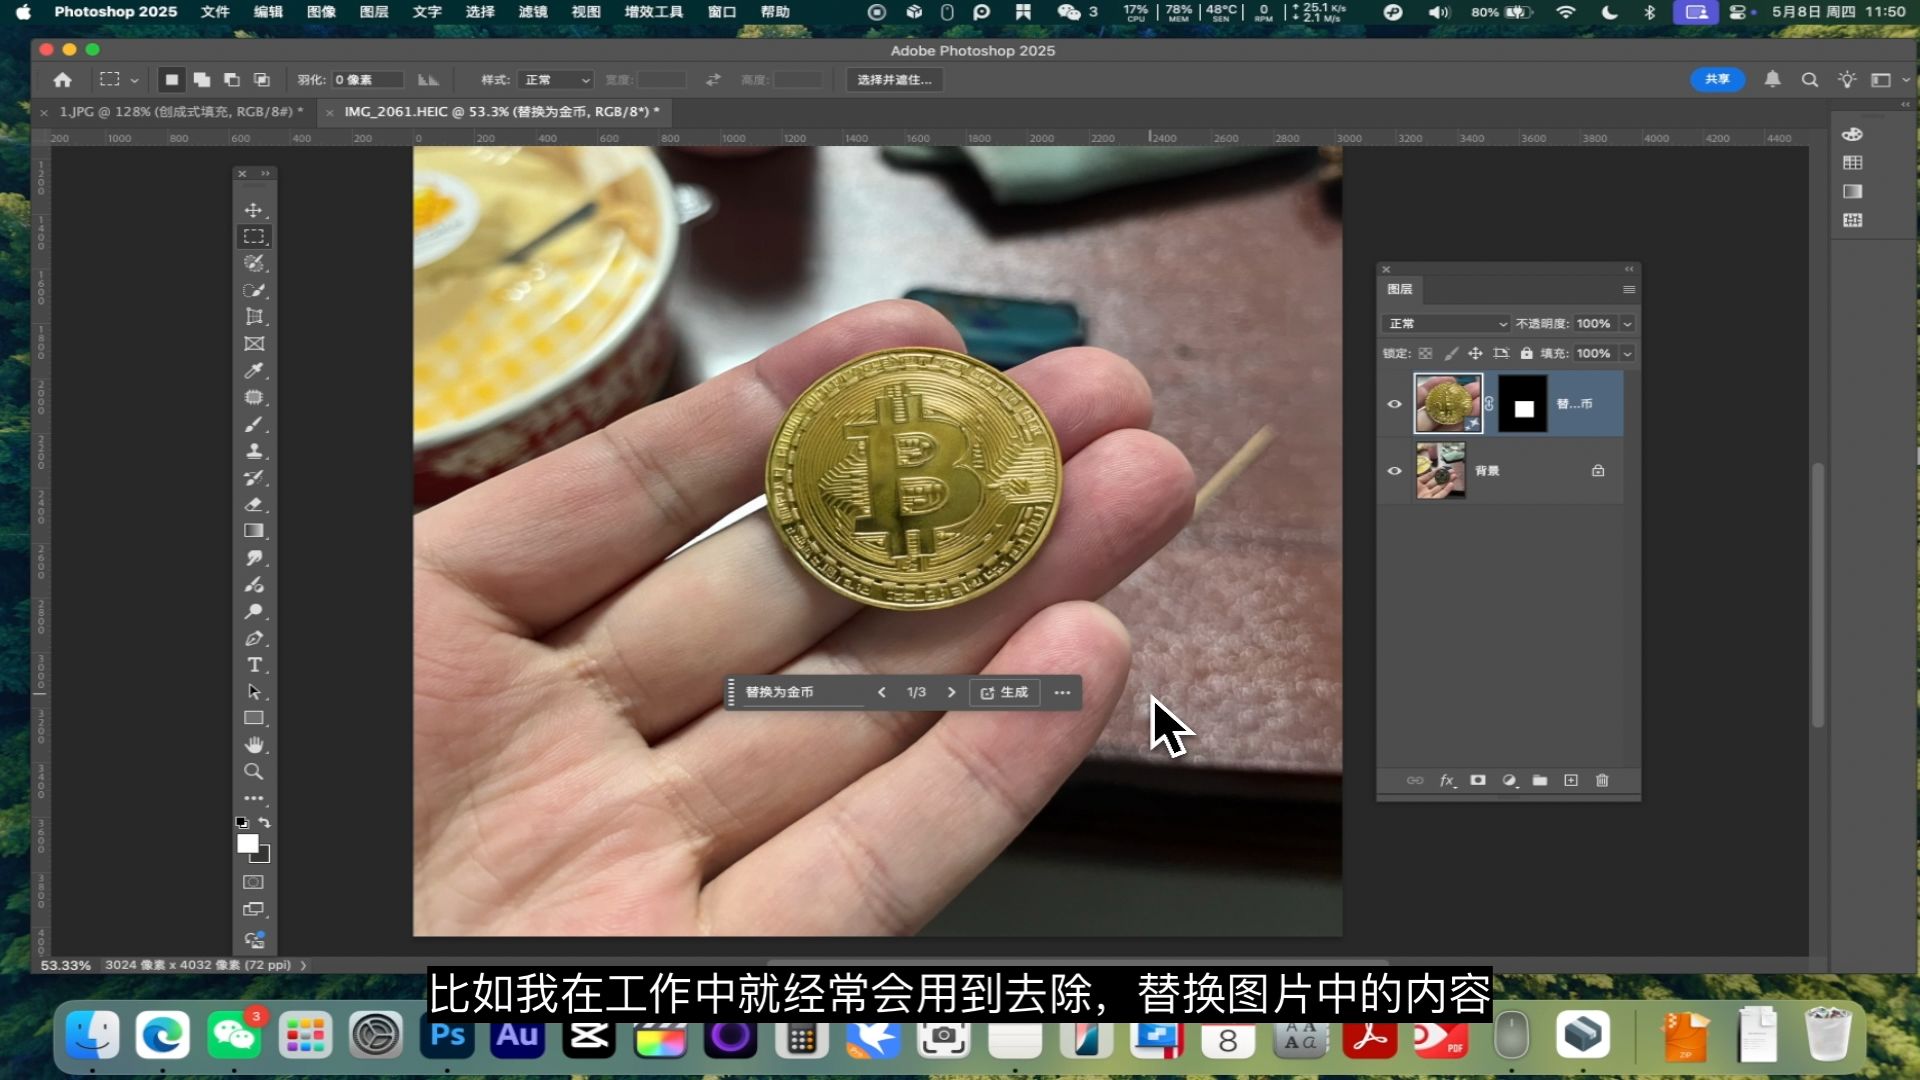Select the Pen tool

[254, 639]
